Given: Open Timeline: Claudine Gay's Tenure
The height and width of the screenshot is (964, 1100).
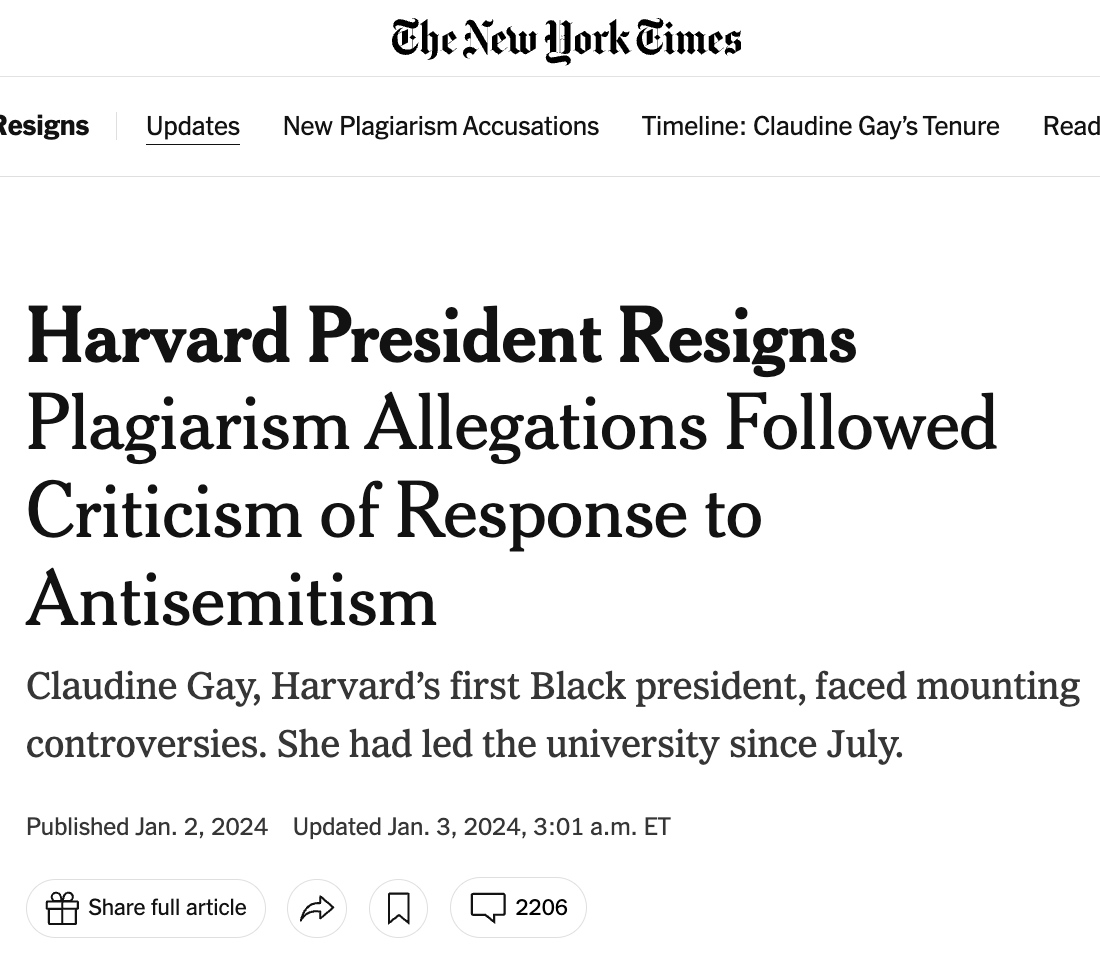Looking at the screenshot, I should coord(820,126).
